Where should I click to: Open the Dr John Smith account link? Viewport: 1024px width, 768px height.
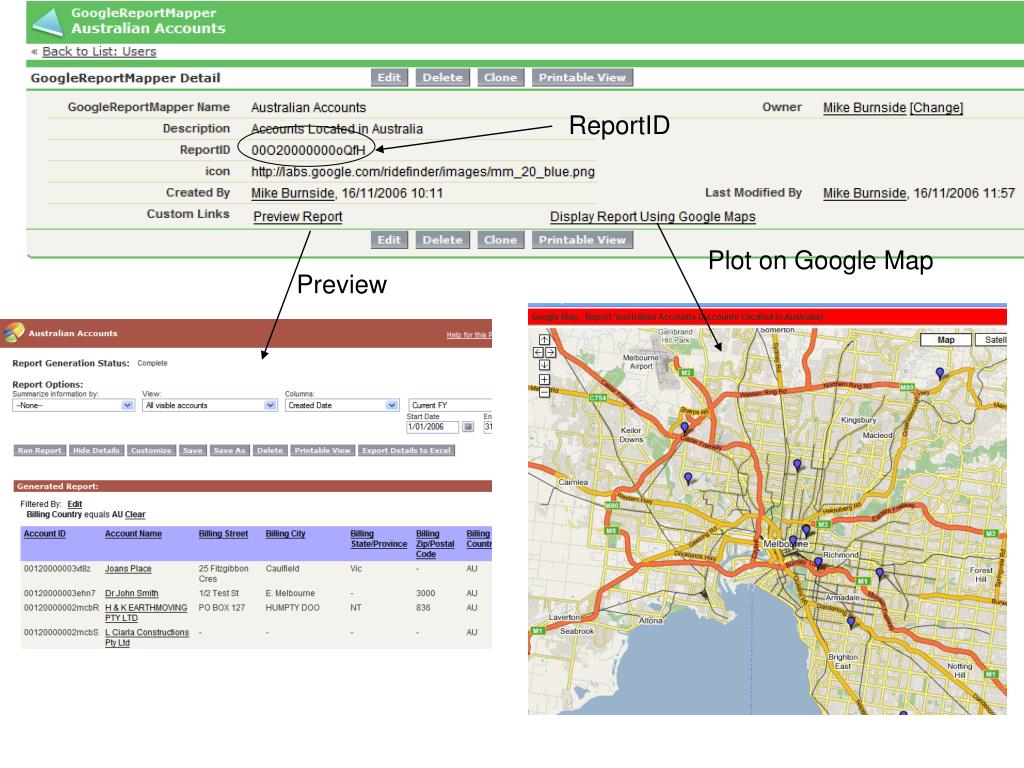click(131, 594)
